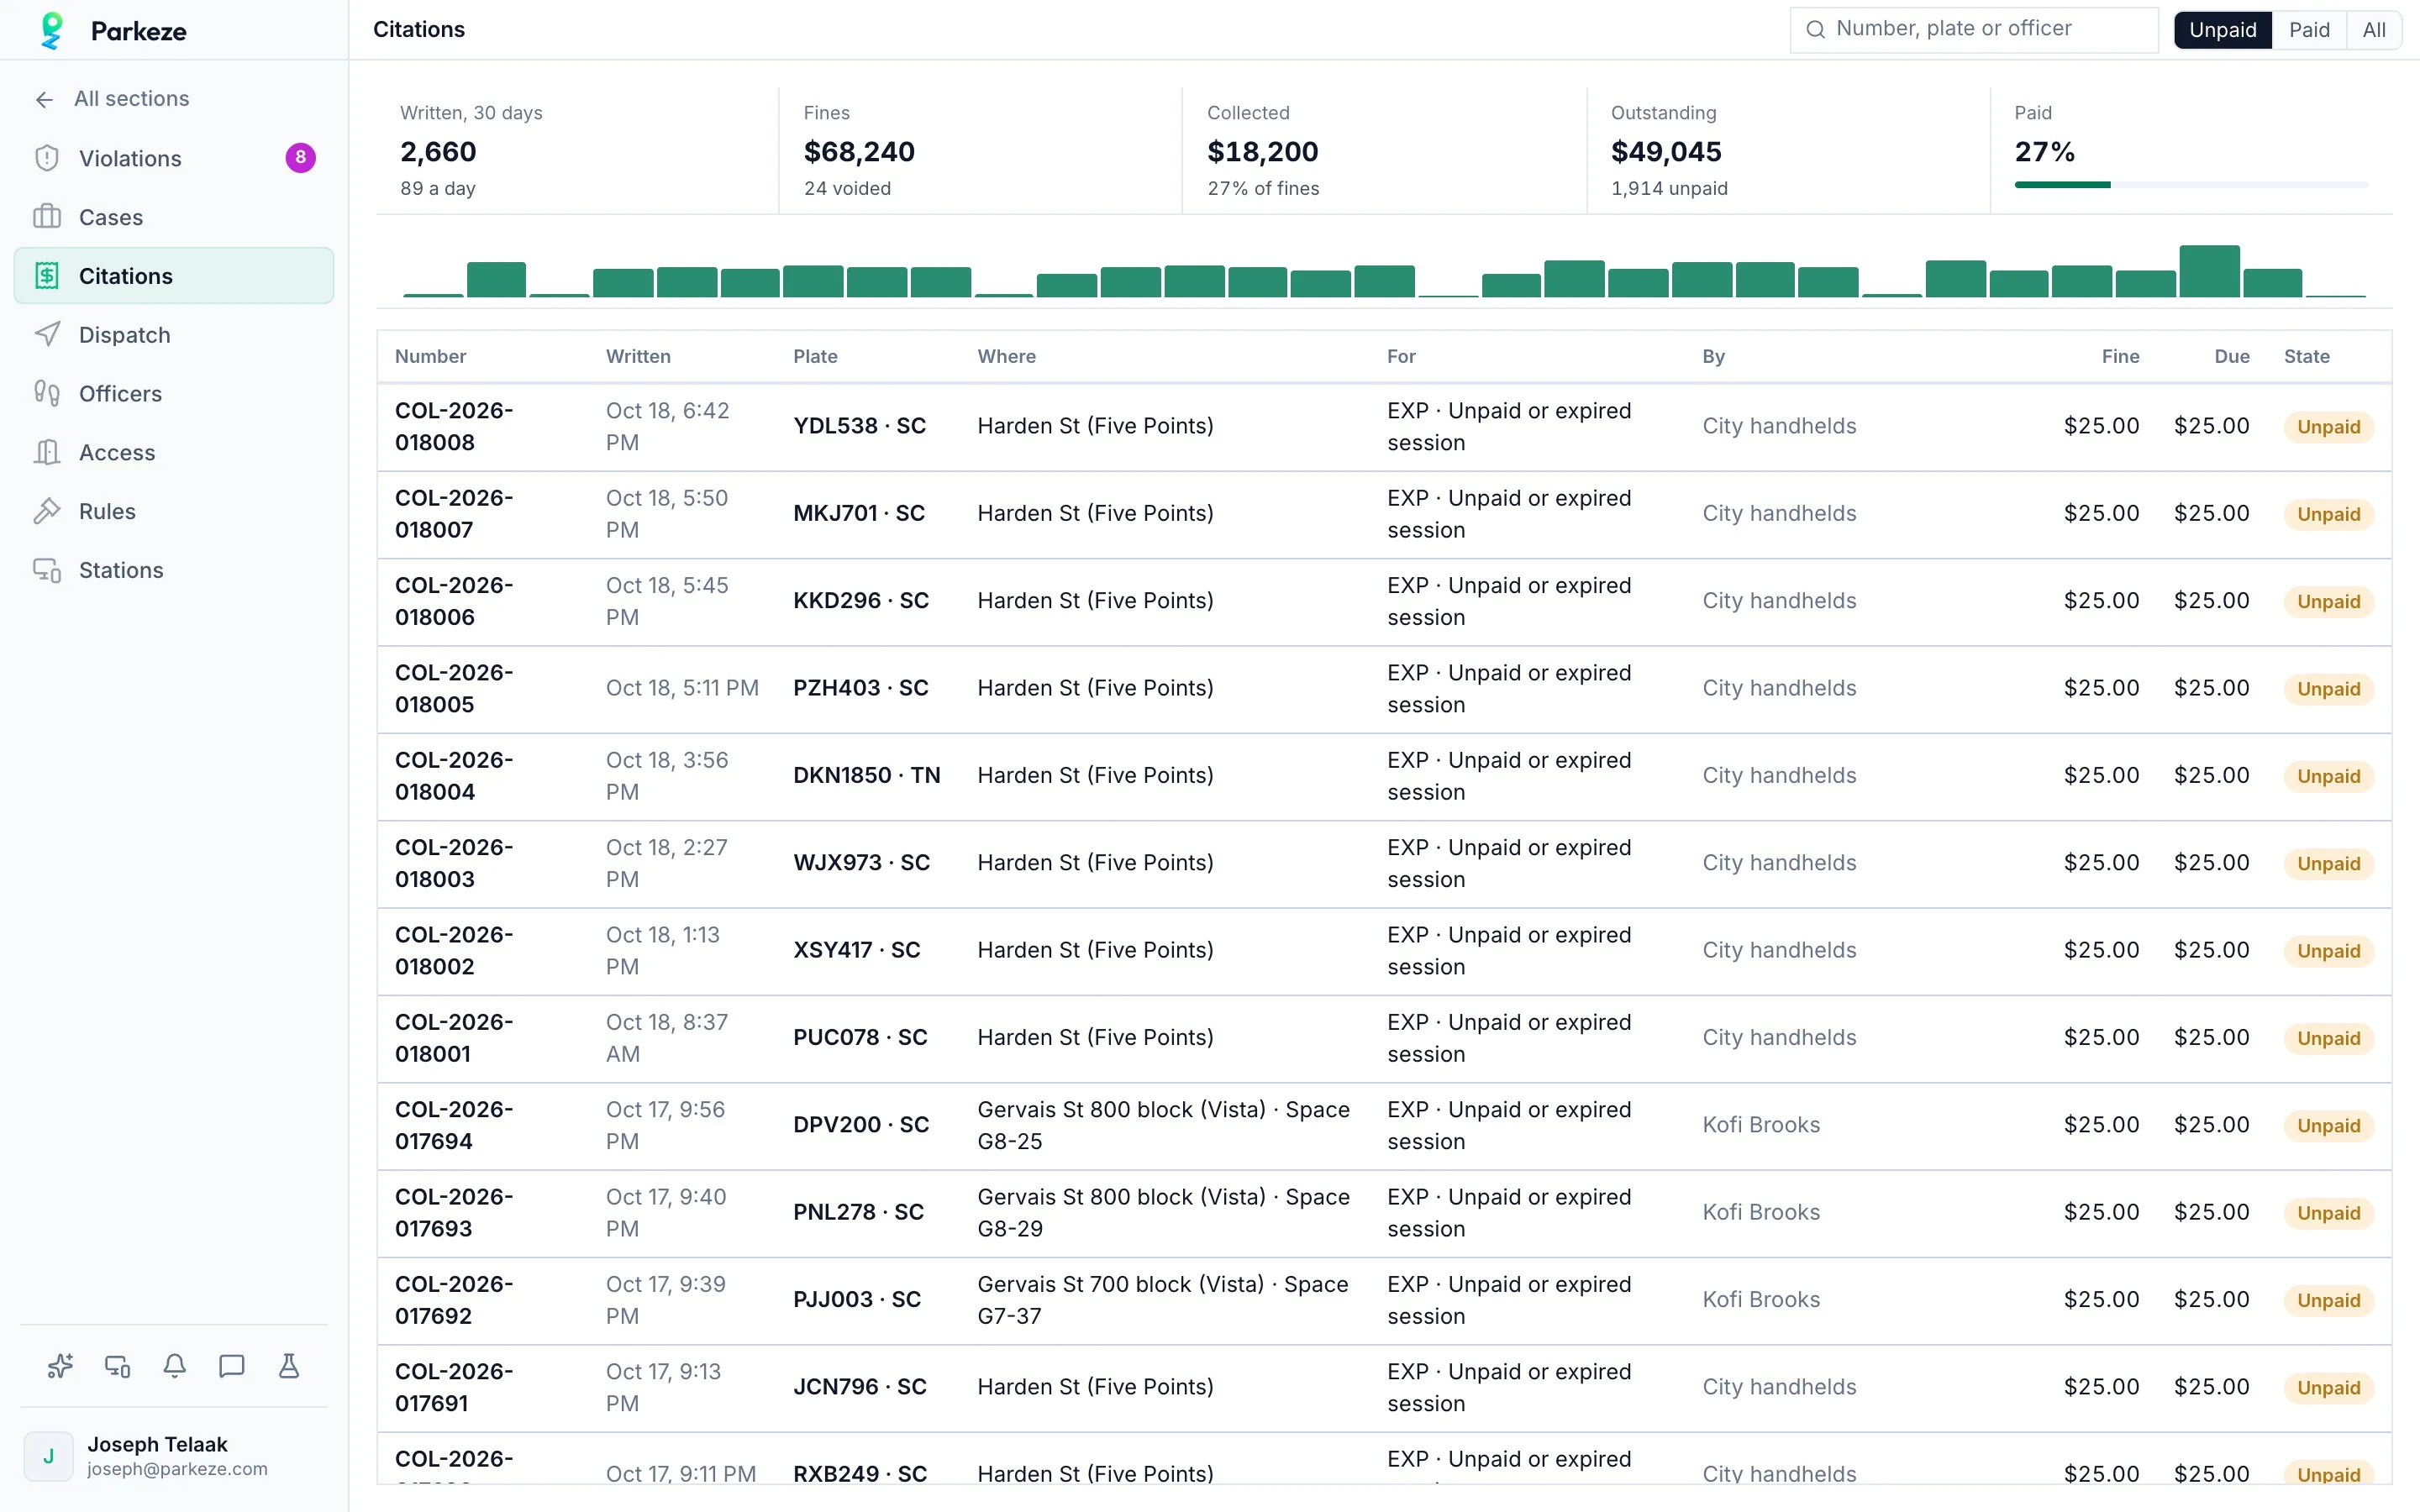Open Access door icon
This screenshot has width=2420, height=1512.
[x=47, y=453]
